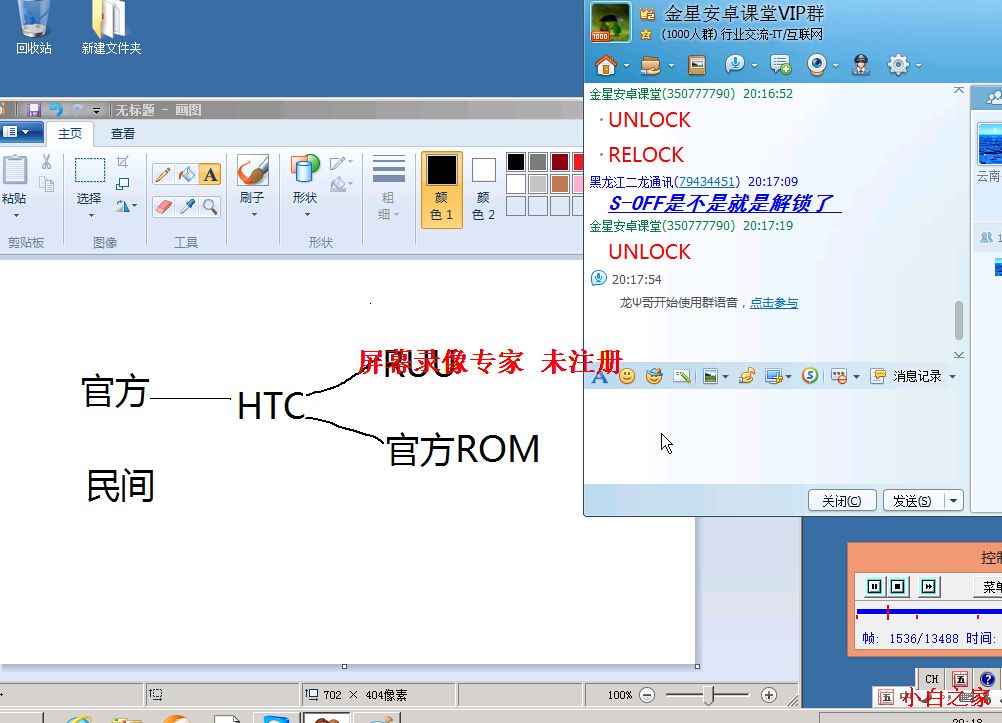Open the shape Outline dropdown in Paint
This screenshot has width=1002, height=723.
(341, 163)
